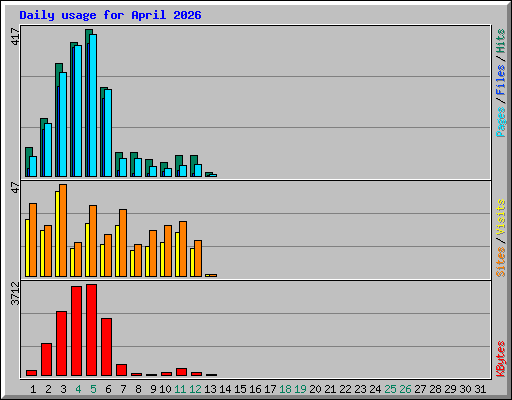Select day 13 on the x-axis

[210, 389]
